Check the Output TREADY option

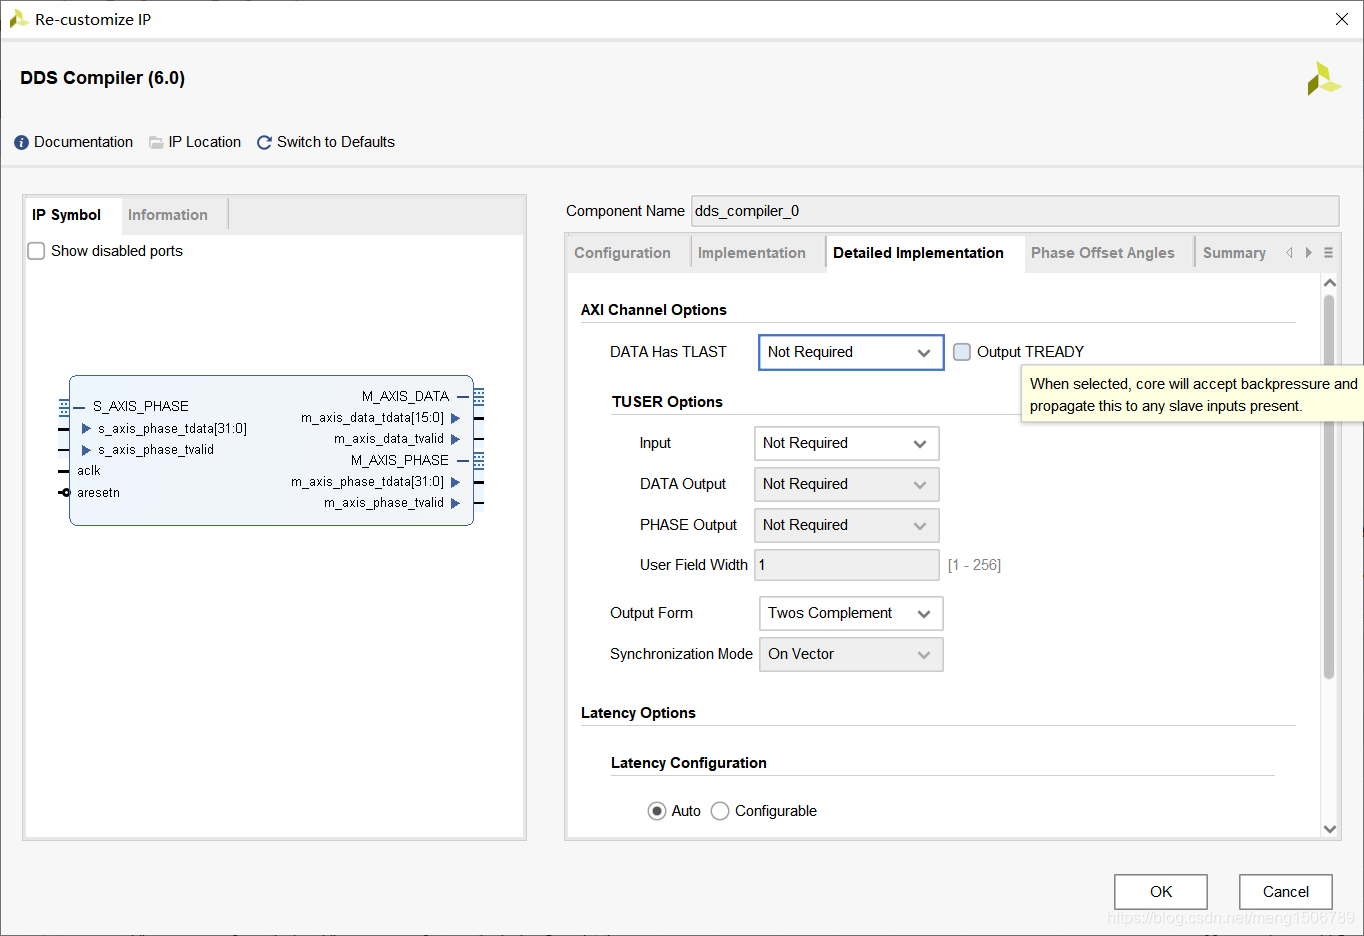point(962,352)
